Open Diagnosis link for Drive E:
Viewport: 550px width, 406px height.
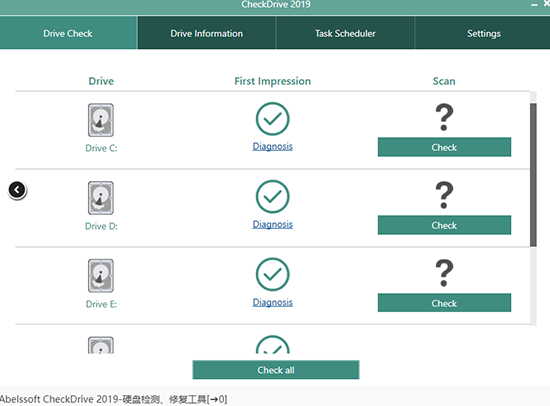pyautogui.click(x=273, y=302)
